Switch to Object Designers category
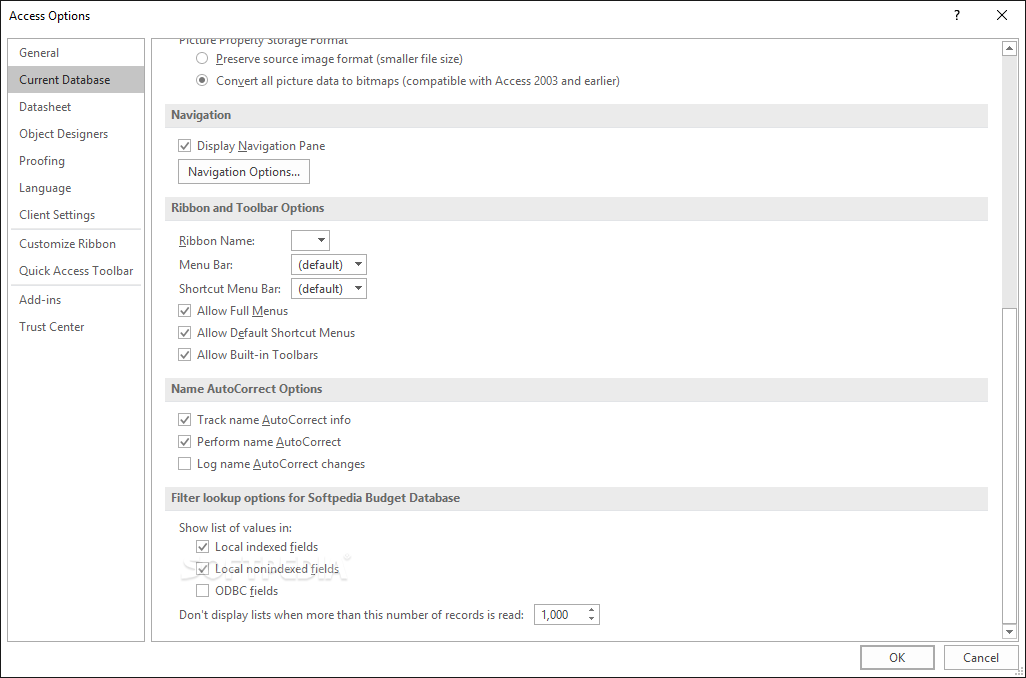 [76, 134]
